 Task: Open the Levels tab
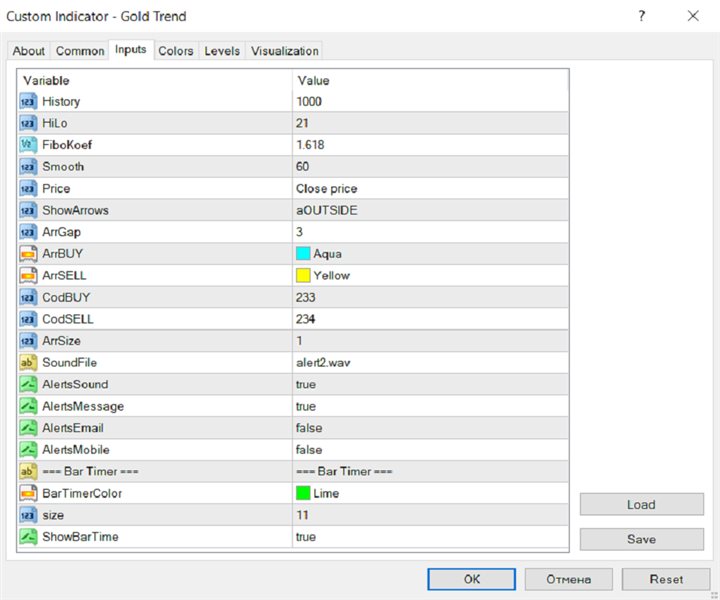tap(222, 51)
